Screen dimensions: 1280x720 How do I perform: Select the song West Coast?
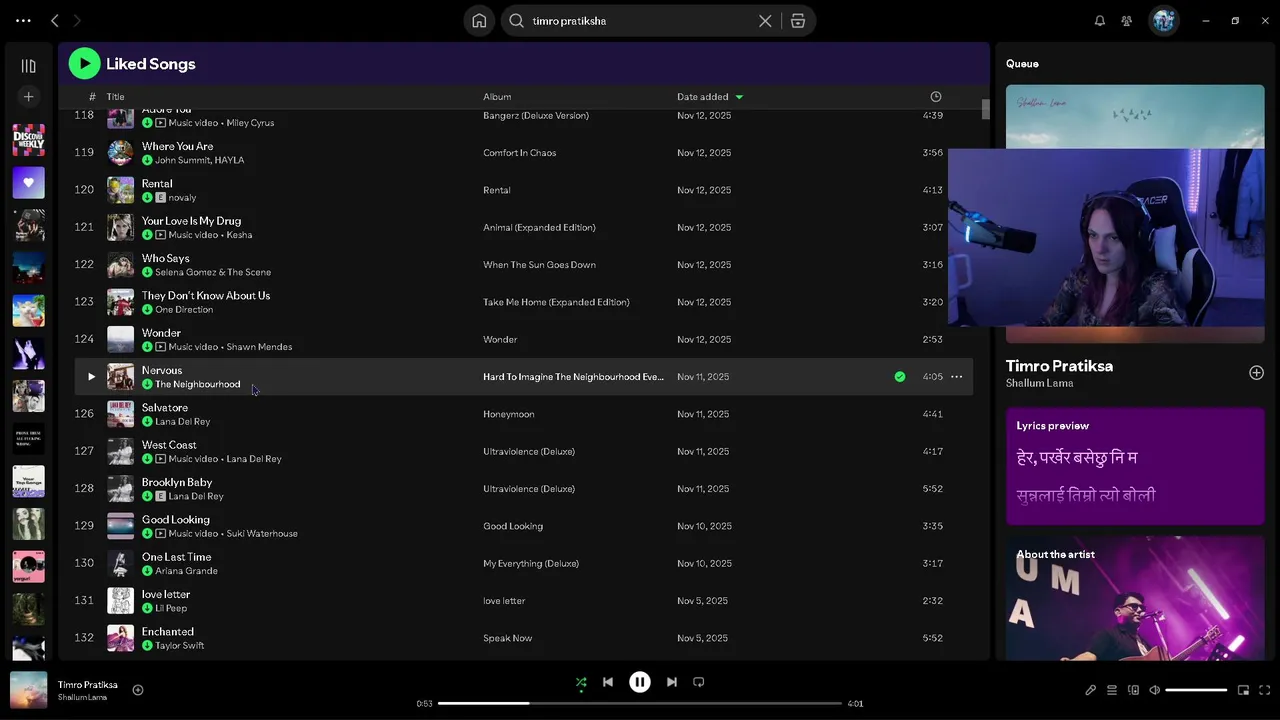click(169, 445)
